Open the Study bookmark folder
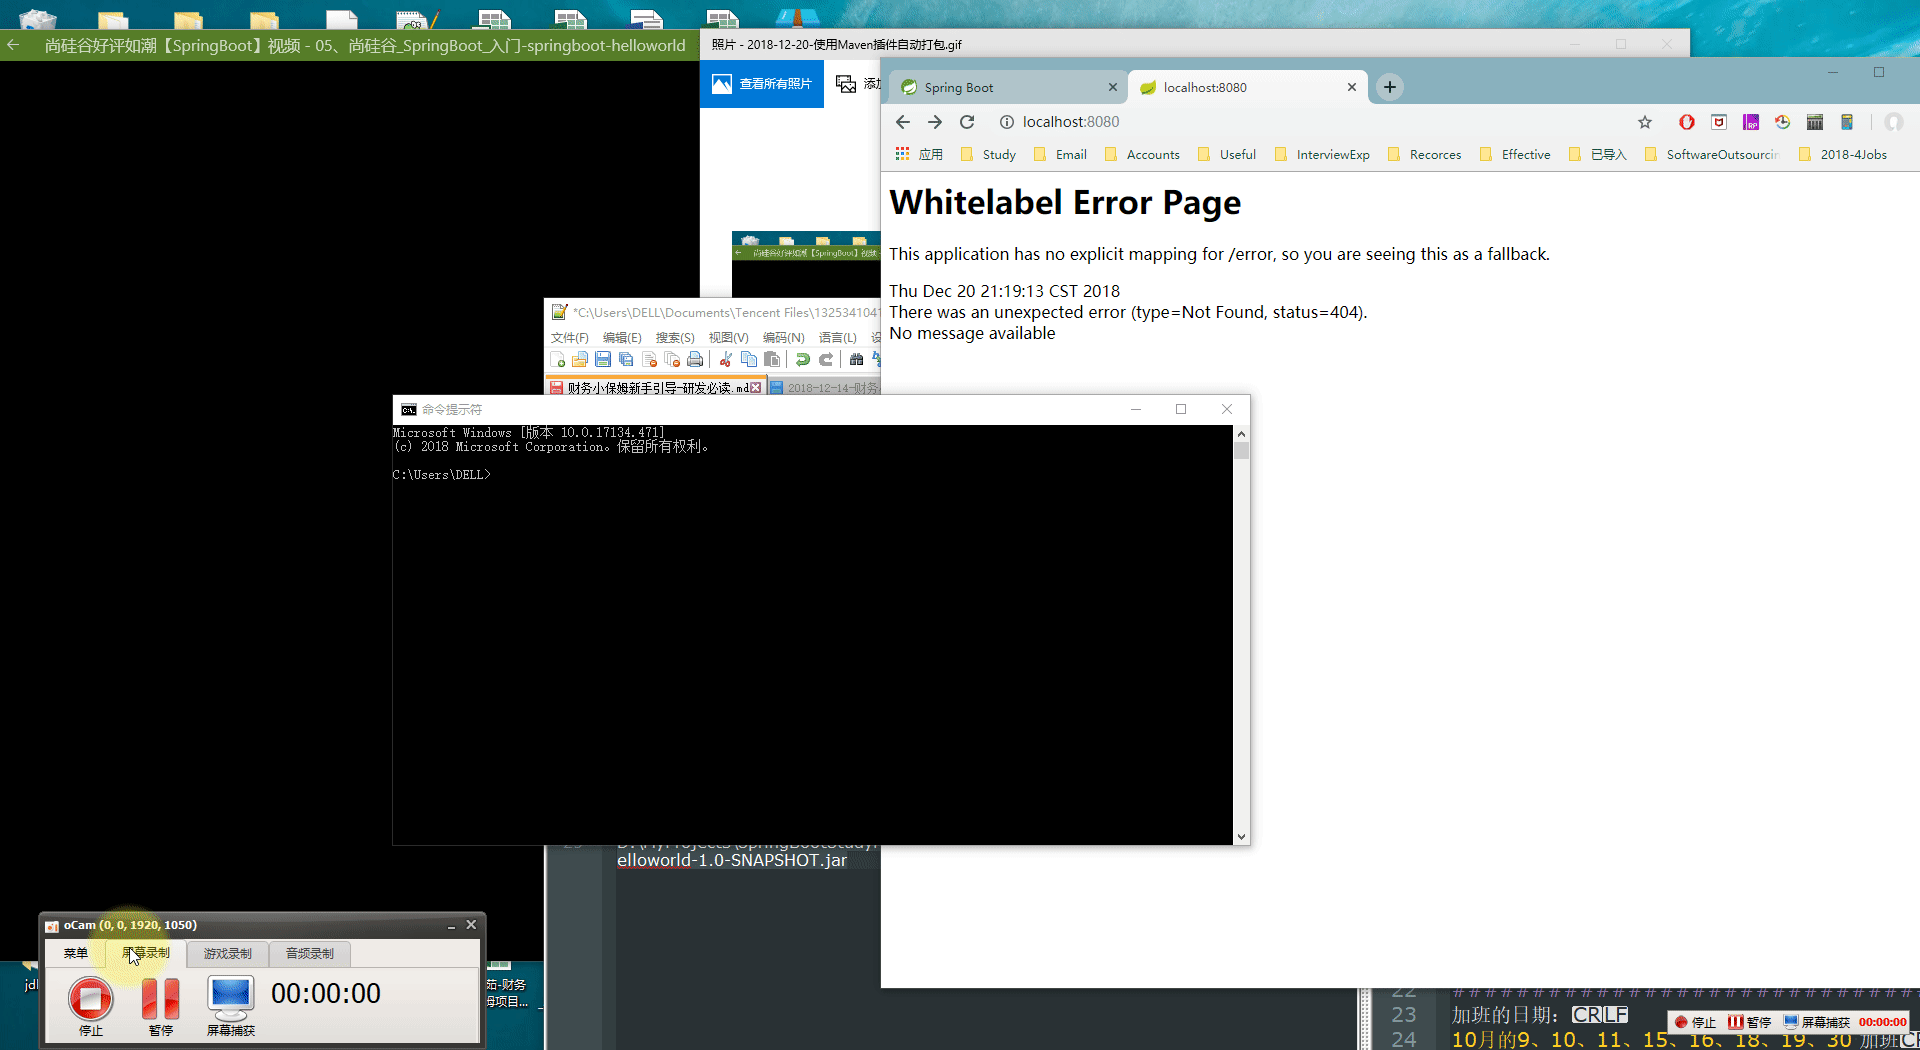 pos(988,154)
